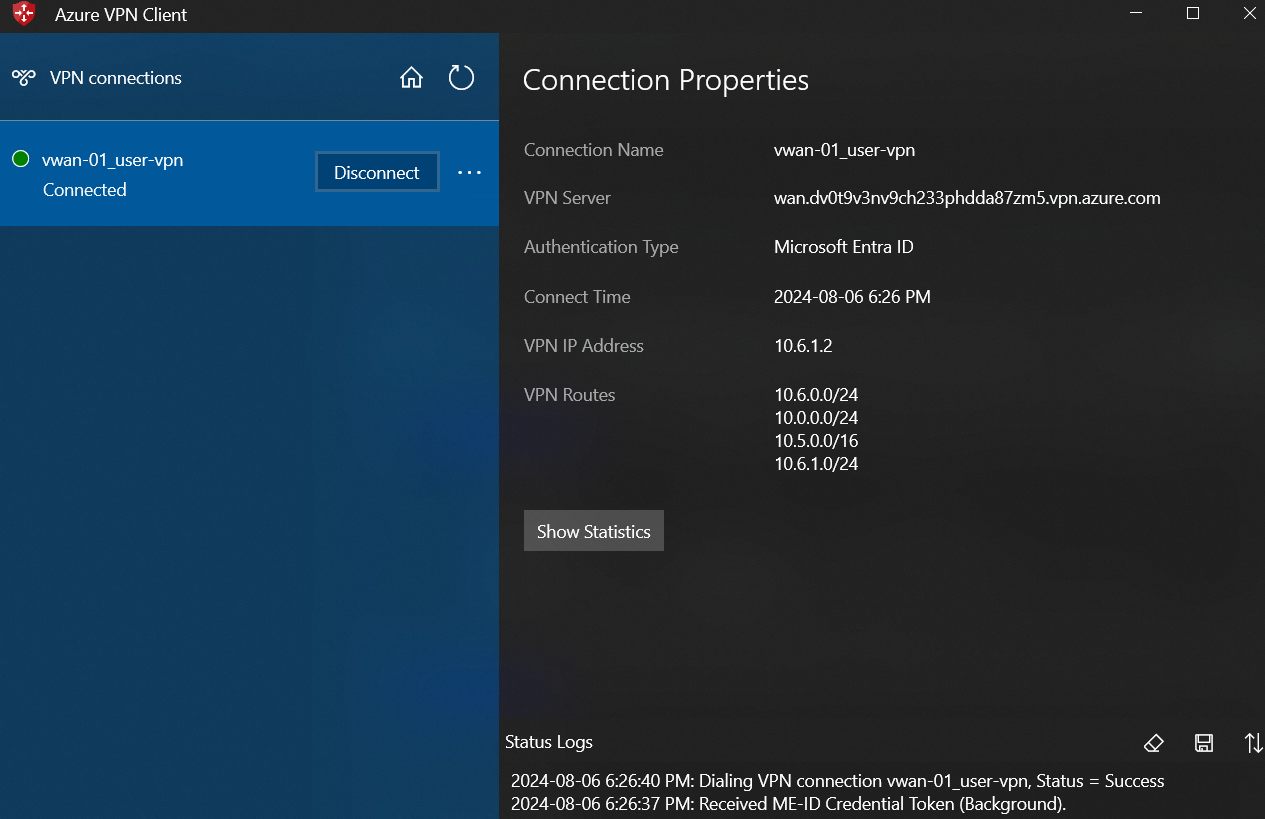
Task: Select the vwan-01_user-vpn connection name in the list
Action: (x=112, y=159)
